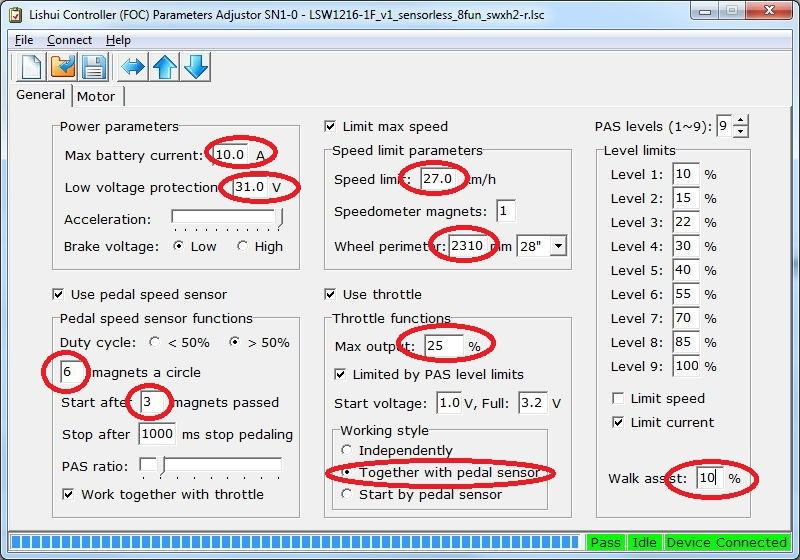Viewport: 800px width, 560px height.
Task: Click the Max battery current field
Action: [x=231, y=155]
